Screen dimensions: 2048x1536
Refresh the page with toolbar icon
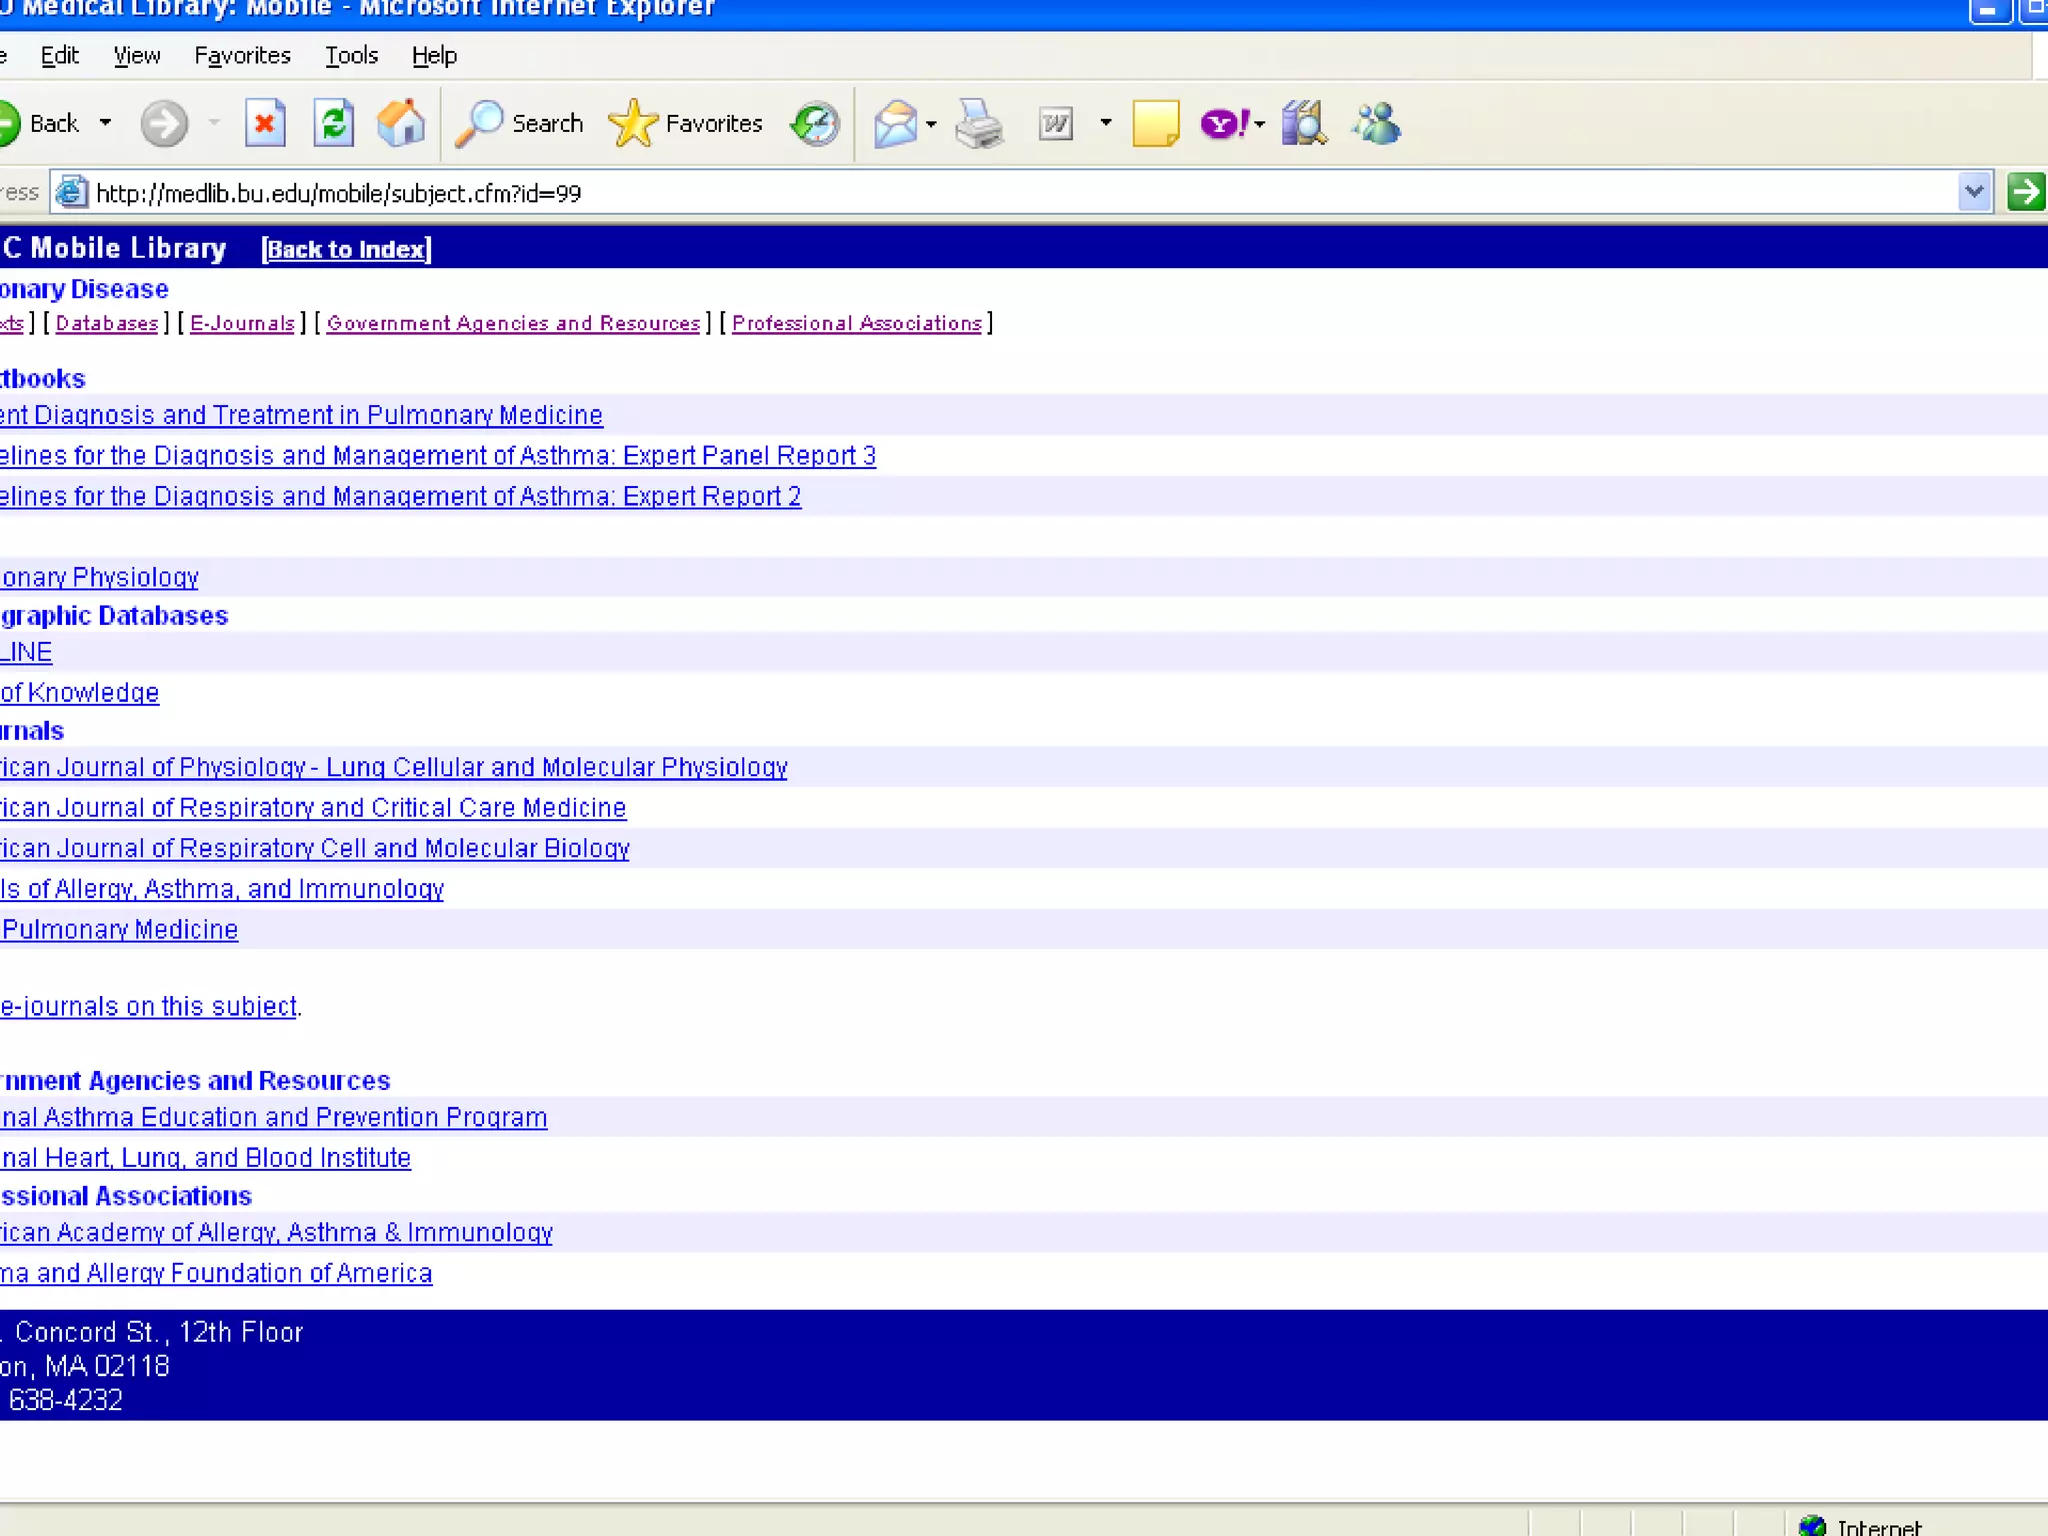333,124
